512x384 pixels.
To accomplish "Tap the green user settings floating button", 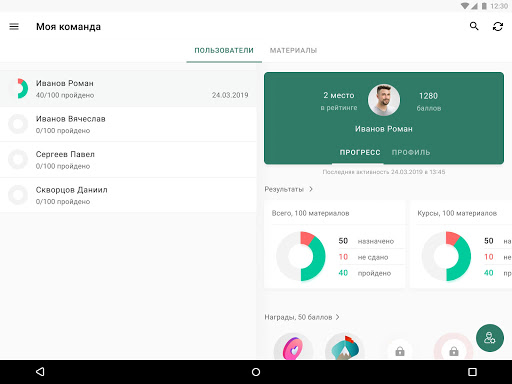I will click(490, 338).
